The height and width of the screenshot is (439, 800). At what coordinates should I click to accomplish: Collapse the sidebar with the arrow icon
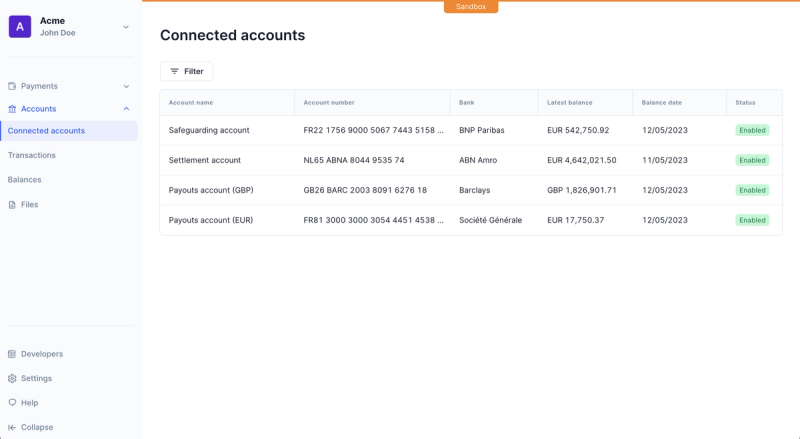[x=12, y=427]
